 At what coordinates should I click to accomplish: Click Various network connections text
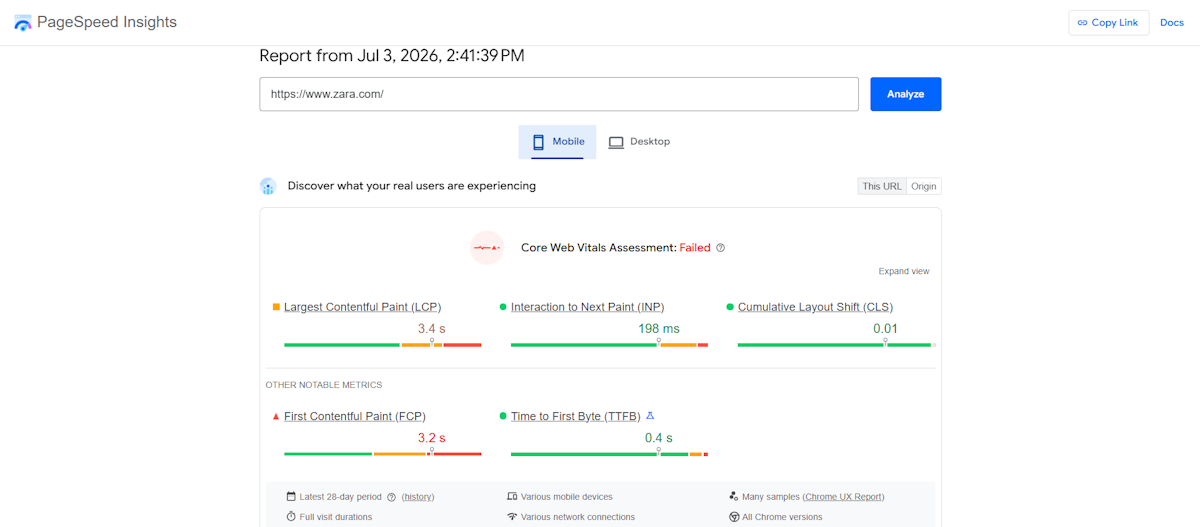[578, 517]
